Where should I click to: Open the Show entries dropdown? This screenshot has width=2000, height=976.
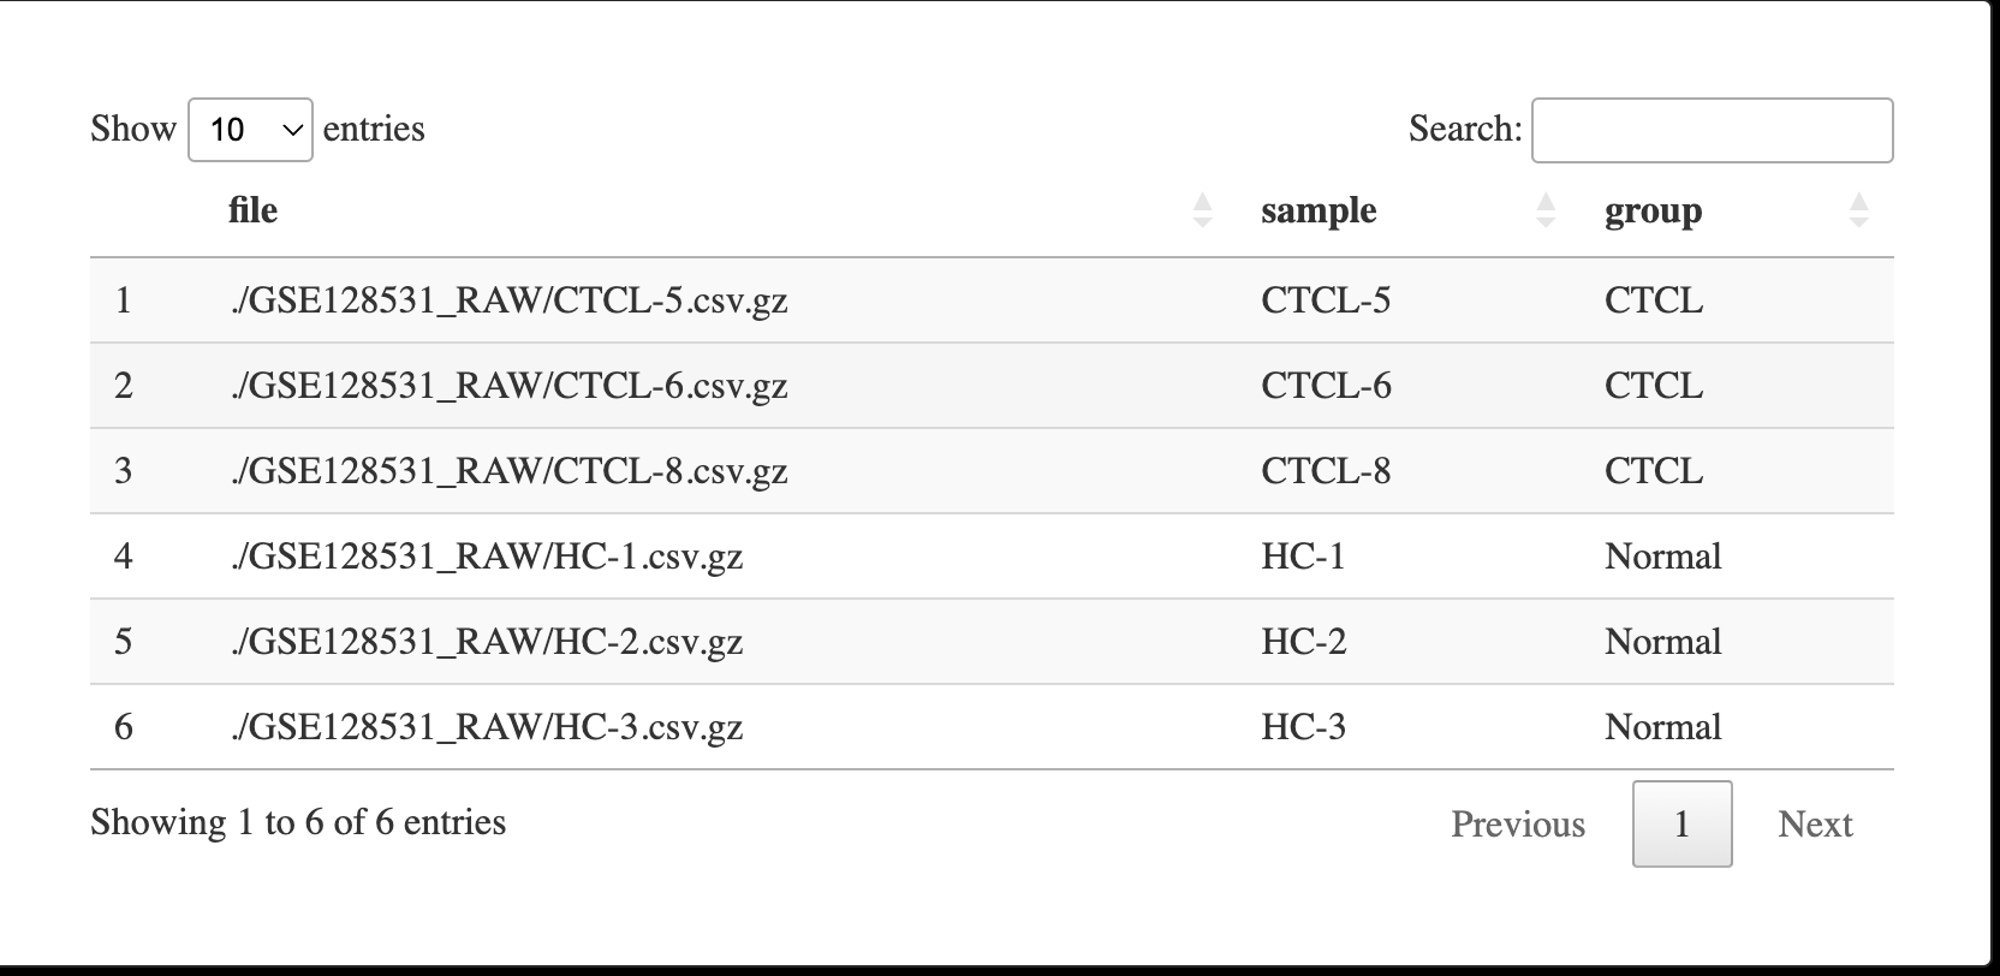point(250,130)
